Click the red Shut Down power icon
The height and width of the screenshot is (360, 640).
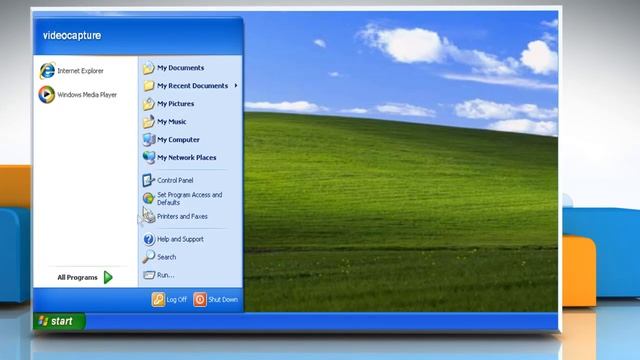pyautogui.click(x=200, y=299)
